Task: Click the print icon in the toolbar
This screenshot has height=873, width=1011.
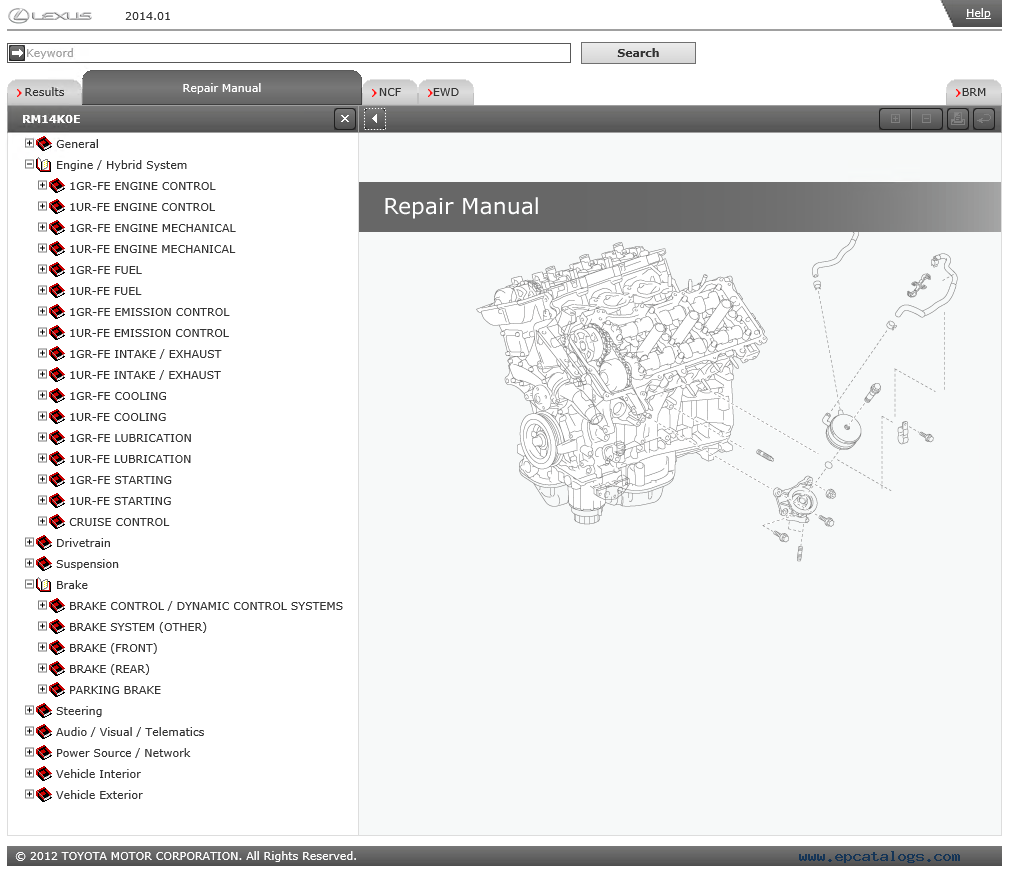Action: 957,119
